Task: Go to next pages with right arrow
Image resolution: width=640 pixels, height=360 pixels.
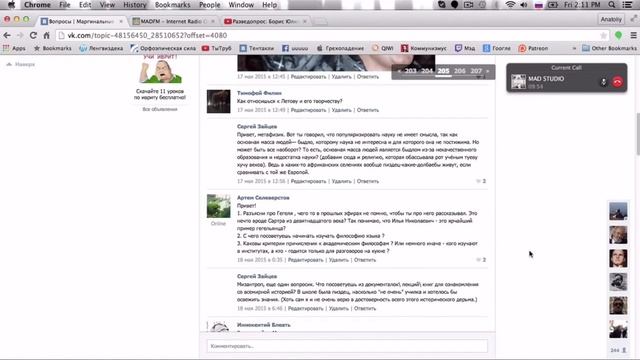Action: (487, 71)
